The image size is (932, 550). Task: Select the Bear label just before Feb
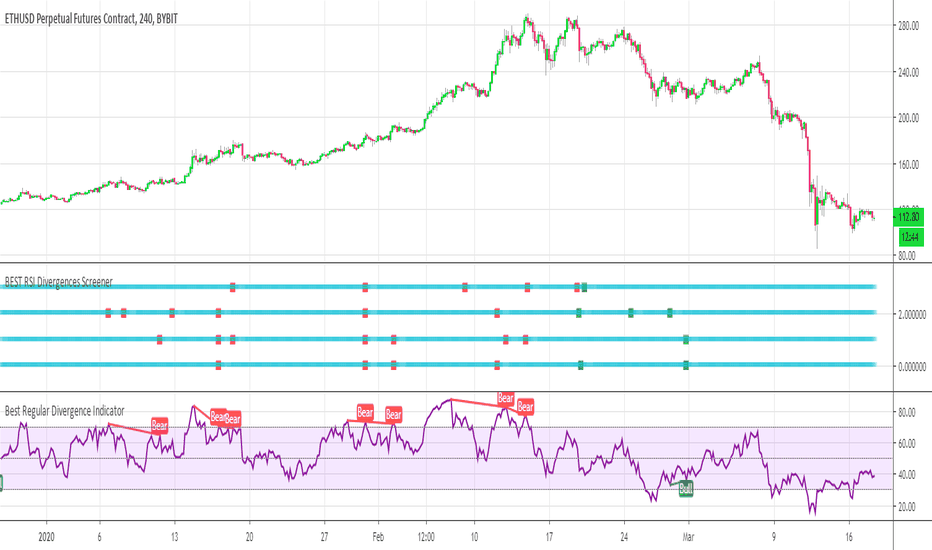365,412
